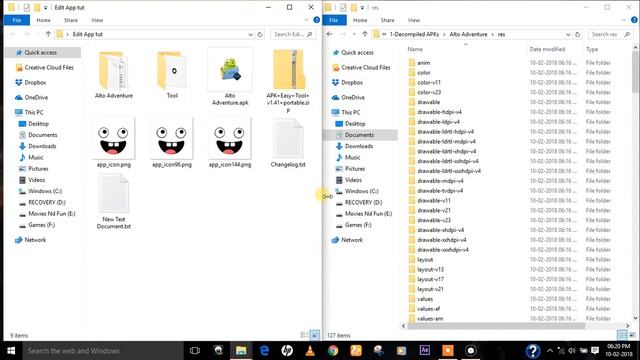This screenshot has width=640, height=360.
Task: Click Alto Adventure breadcrumb in res address bar
Action: point(468,34)
